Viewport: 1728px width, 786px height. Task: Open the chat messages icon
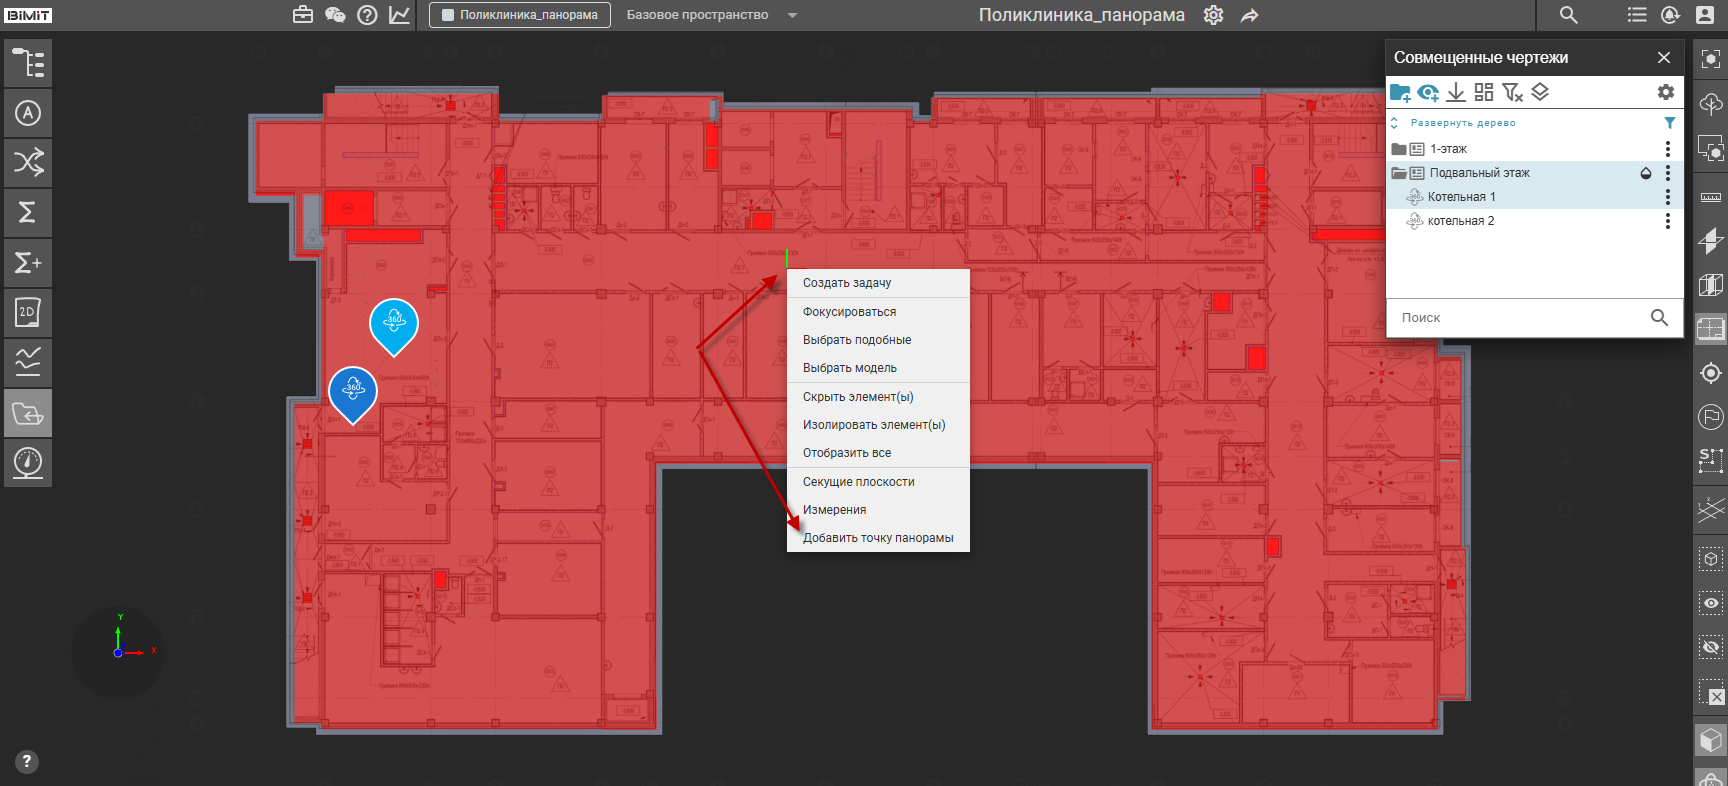[x=335, y=15]
